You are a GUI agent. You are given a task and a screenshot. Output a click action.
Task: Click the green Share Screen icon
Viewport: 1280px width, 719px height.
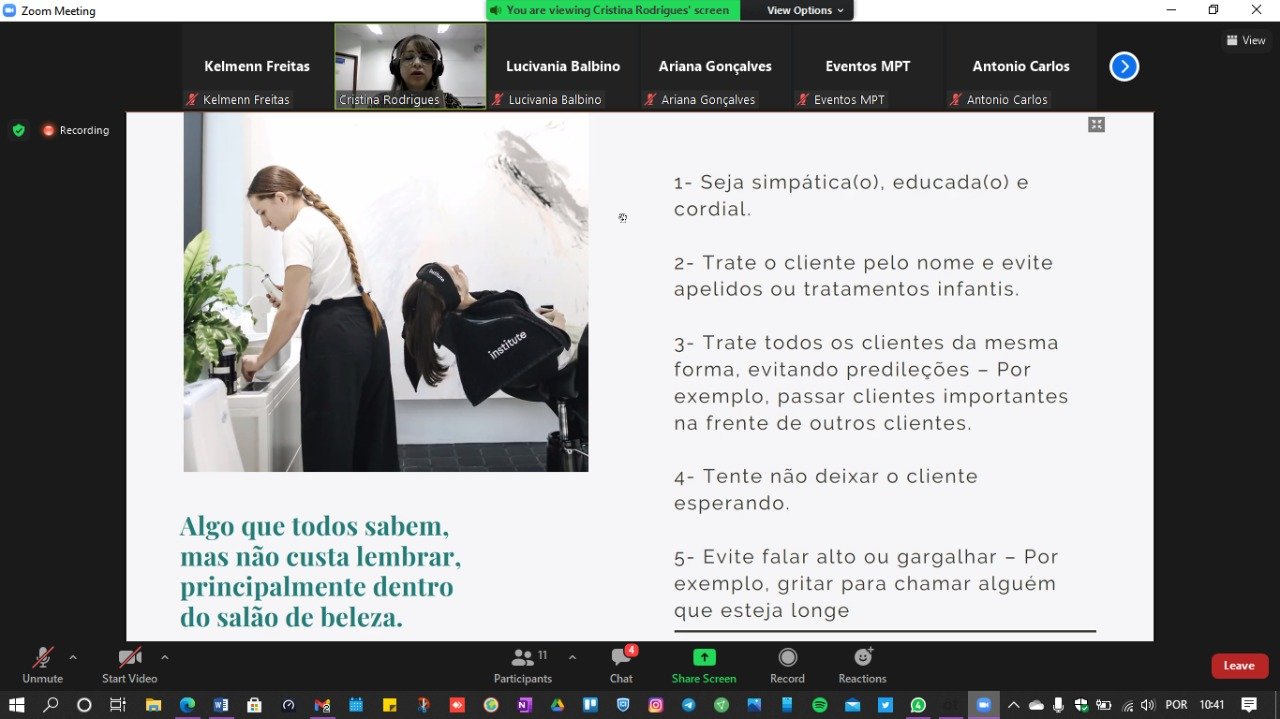click(704, 658)
